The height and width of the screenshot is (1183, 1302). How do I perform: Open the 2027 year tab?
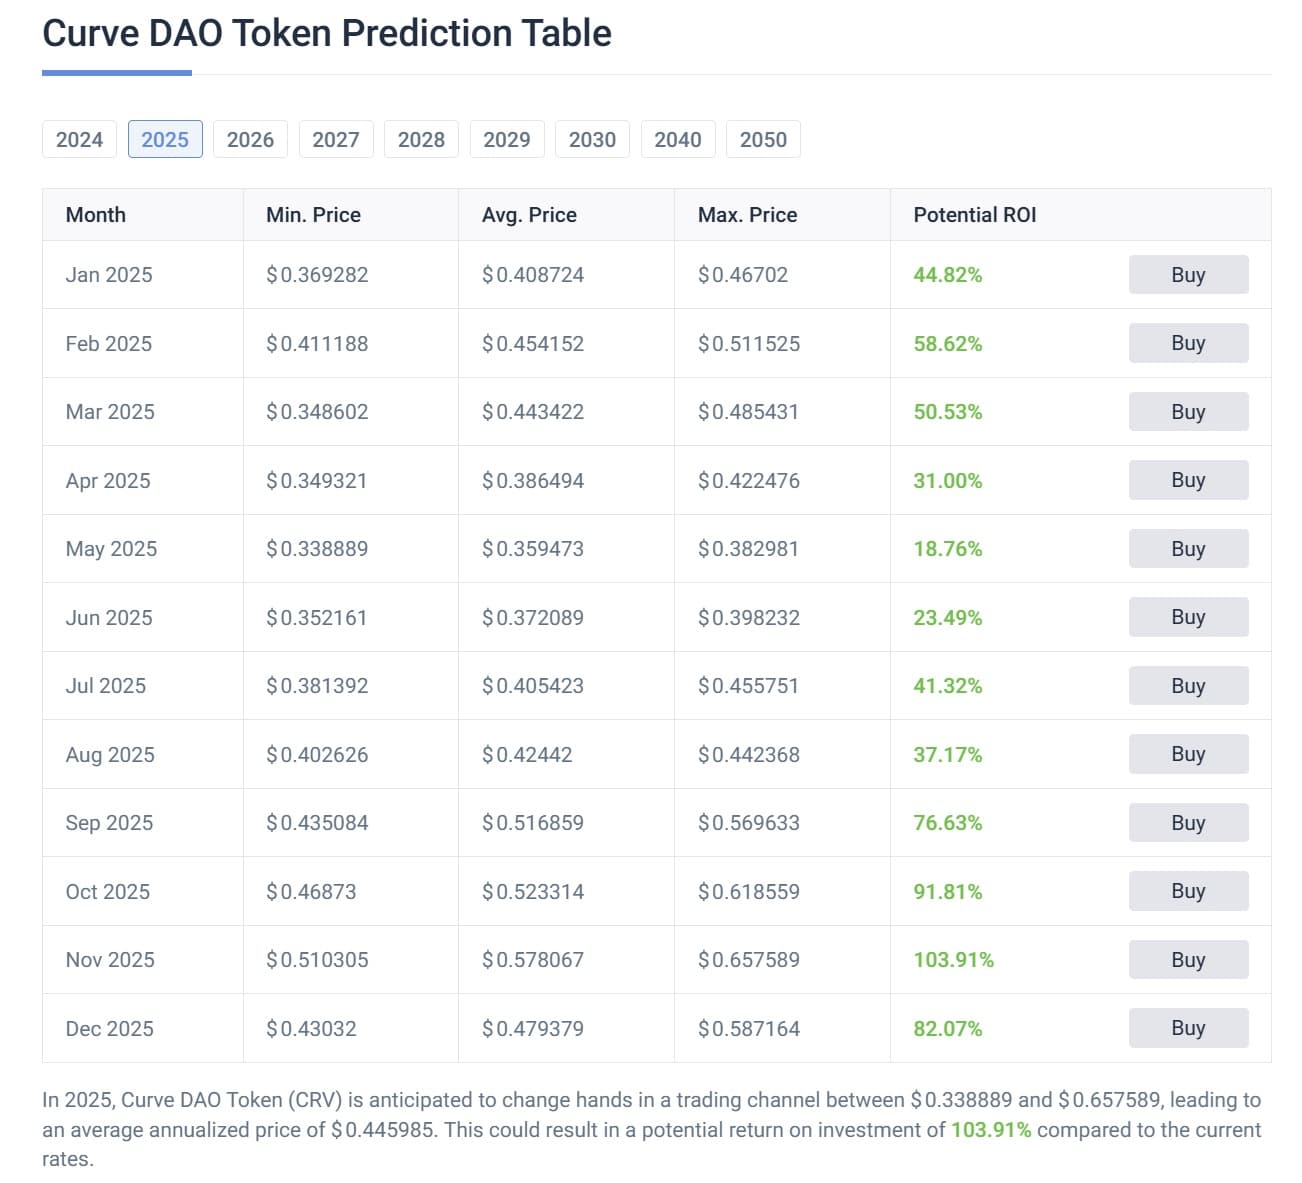pyautogui.click(x=336, y=139)
